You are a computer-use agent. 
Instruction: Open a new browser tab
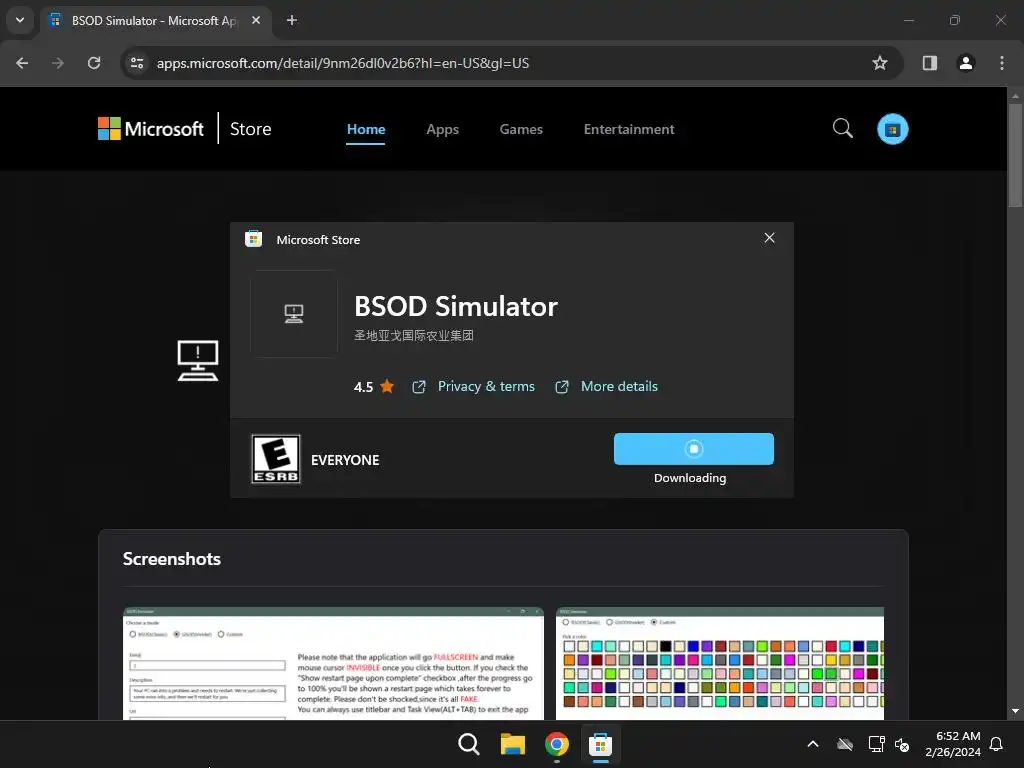[292, 20]
